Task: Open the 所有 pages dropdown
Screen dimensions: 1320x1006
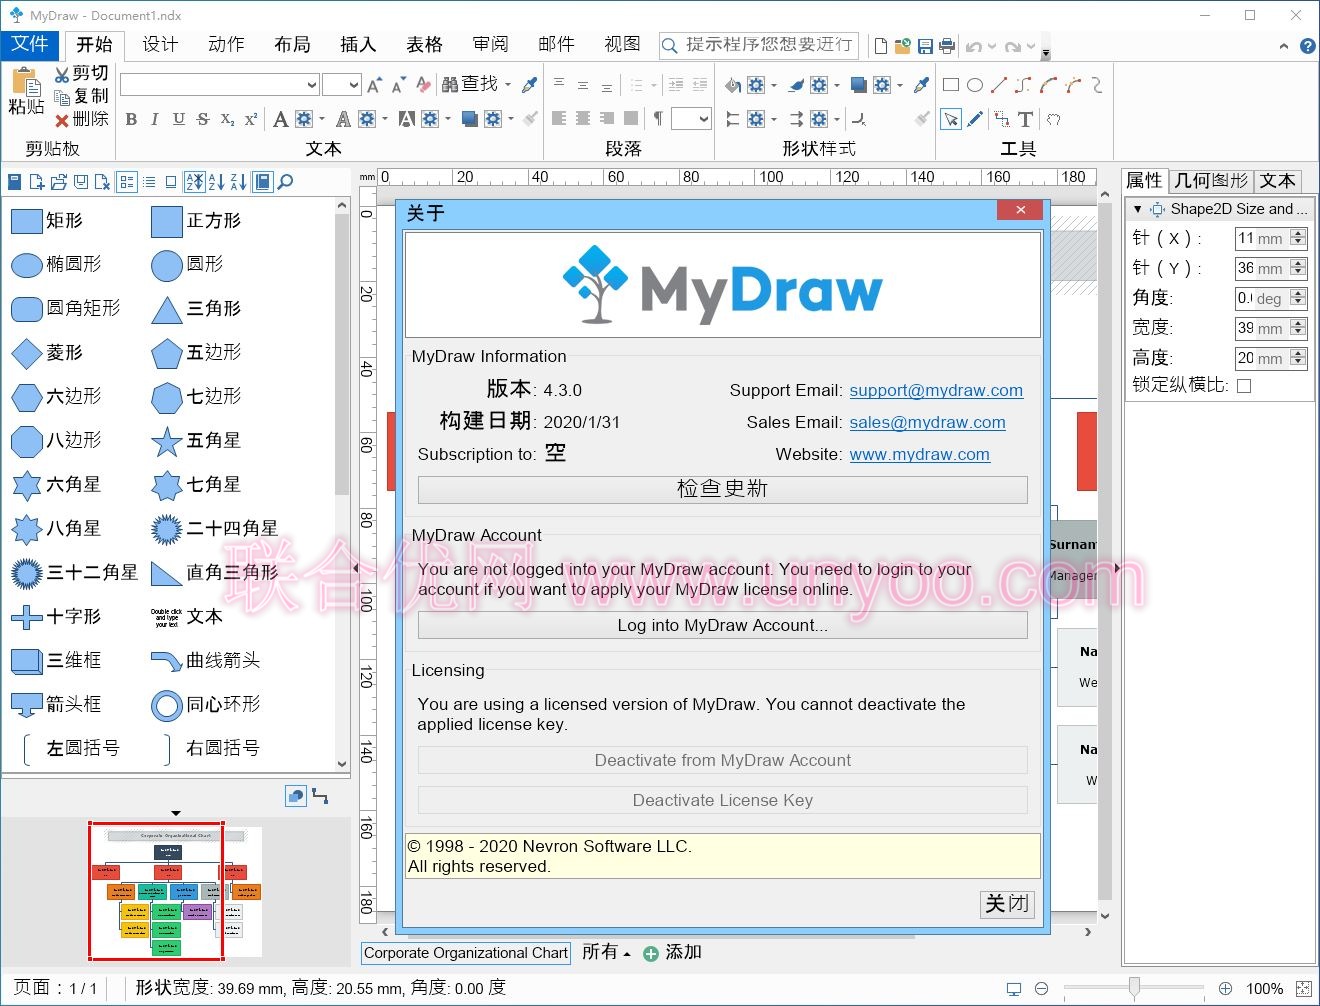Action: 606,952
